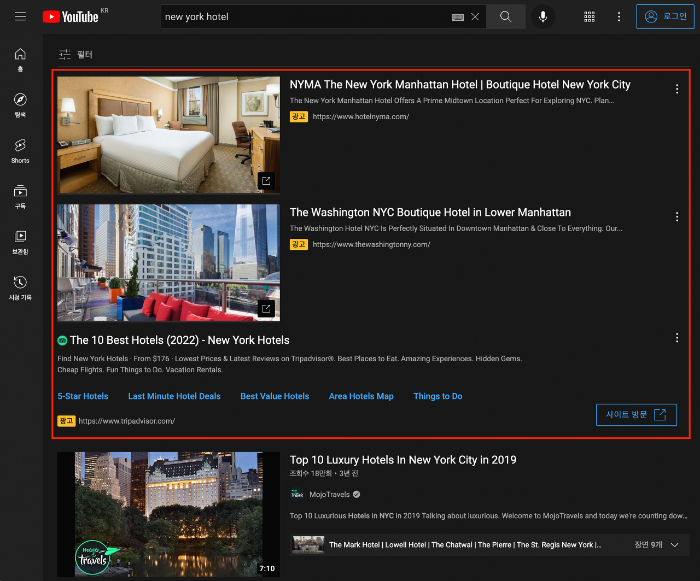This screenshot has width=700, height=581.
Task: Open Things to Do sitelink
Action: (x=438, y=396)
